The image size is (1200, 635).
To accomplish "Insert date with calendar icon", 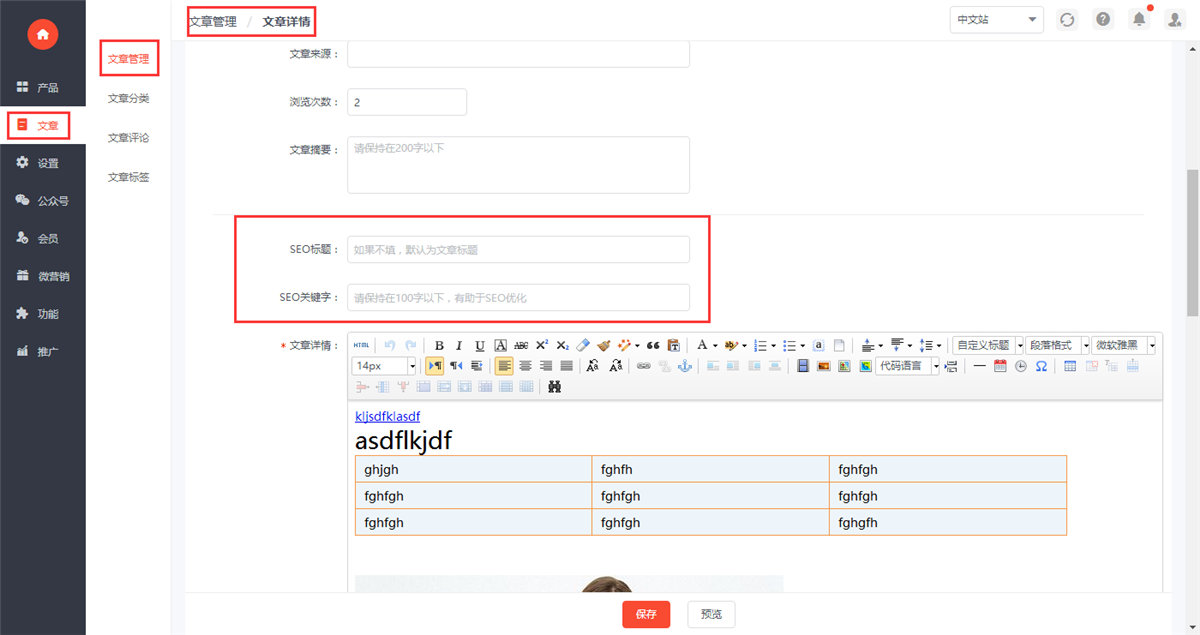I will [1000, 366].
